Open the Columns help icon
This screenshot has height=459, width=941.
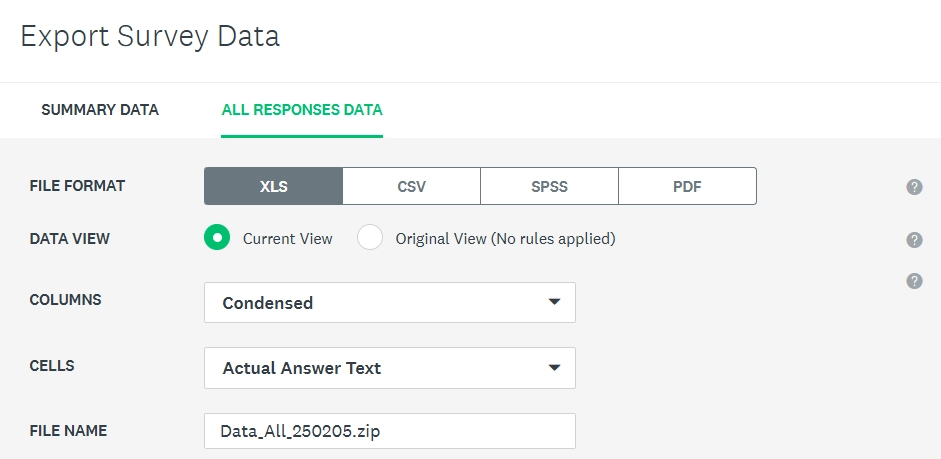coord(914,281)
